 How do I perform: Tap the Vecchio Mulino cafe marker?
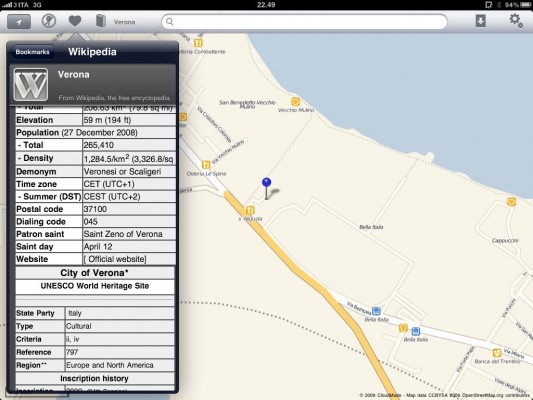(x=295, y=102)
